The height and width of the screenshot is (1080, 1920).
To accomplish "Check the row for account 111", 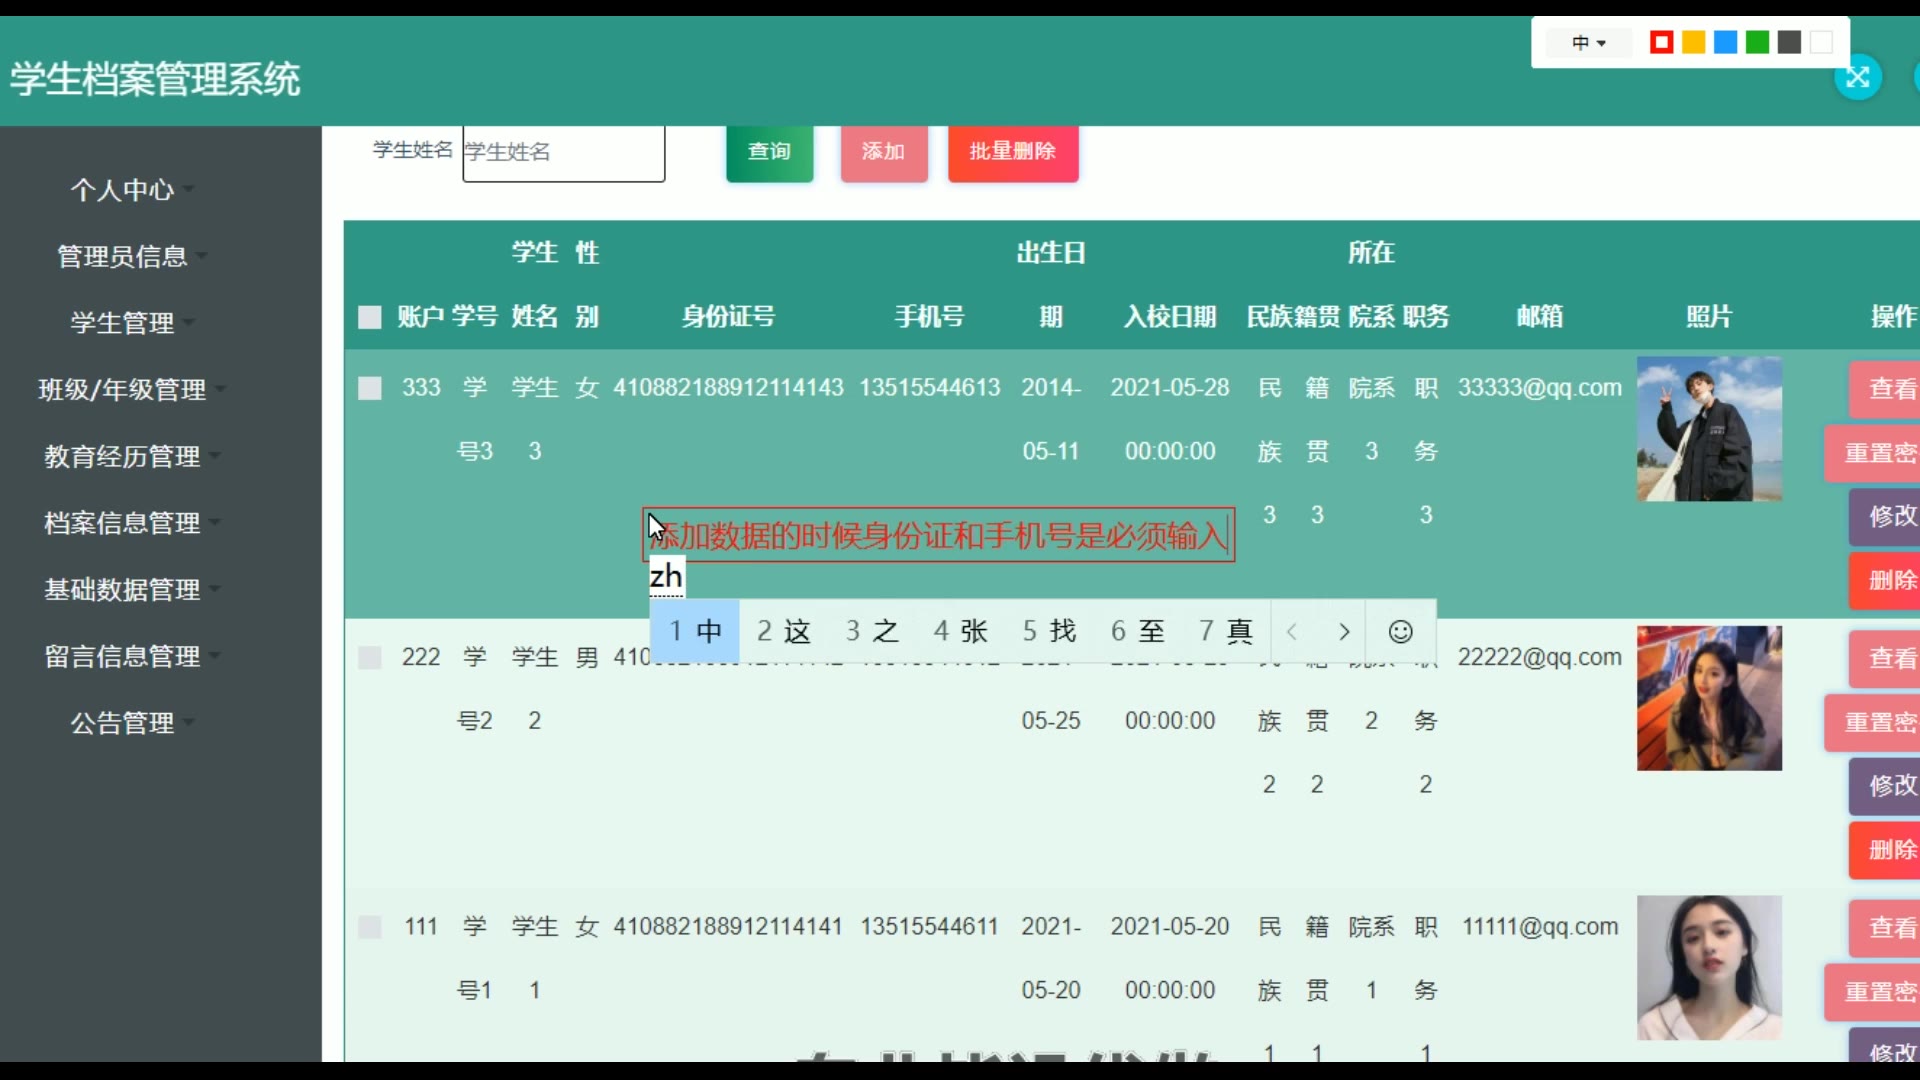I will [370, 927].
